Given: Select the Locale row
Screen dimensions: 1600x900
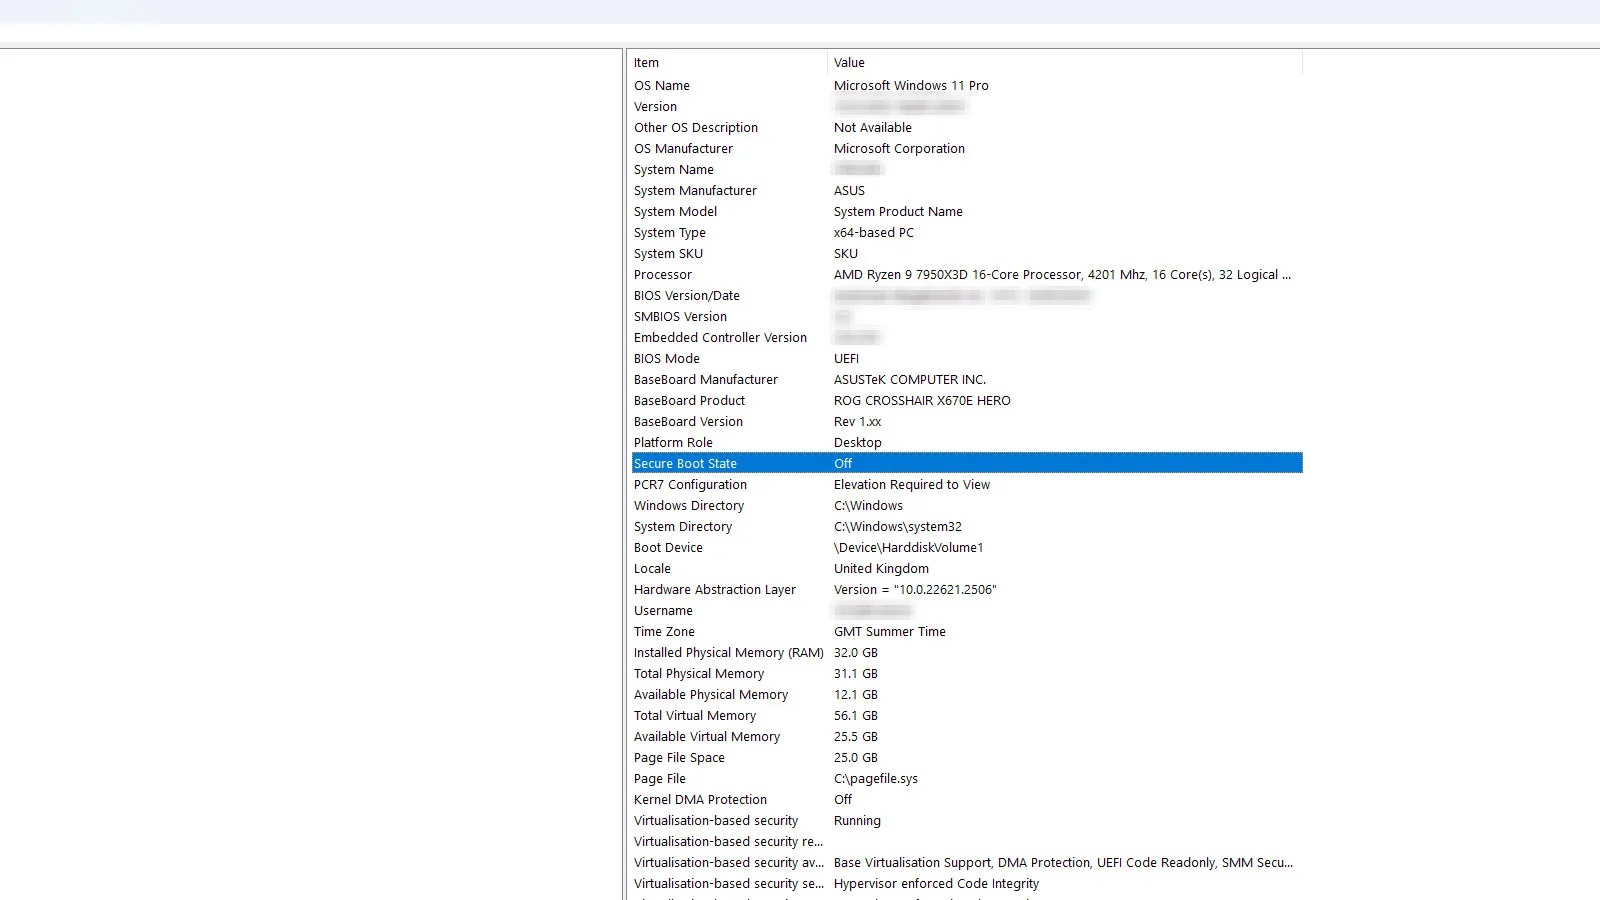Looking at the screenshot, I should point(967,568).
